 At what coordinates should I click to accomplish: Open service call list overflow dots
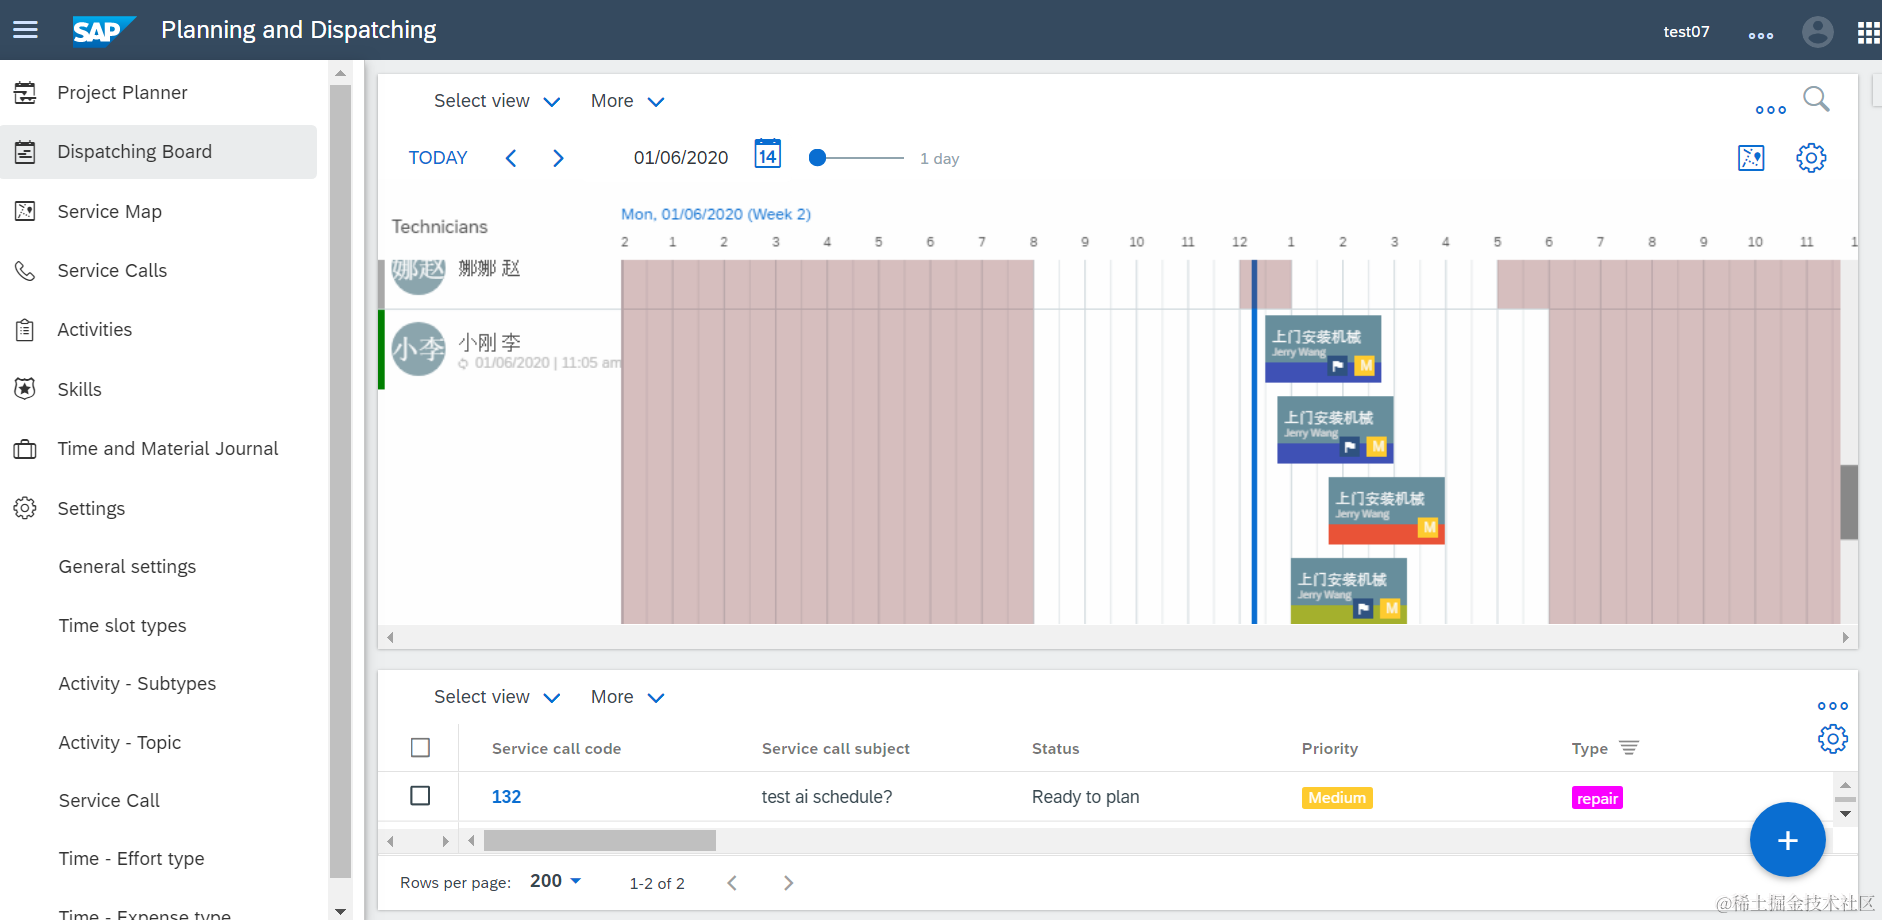[x=1833, y=706]
